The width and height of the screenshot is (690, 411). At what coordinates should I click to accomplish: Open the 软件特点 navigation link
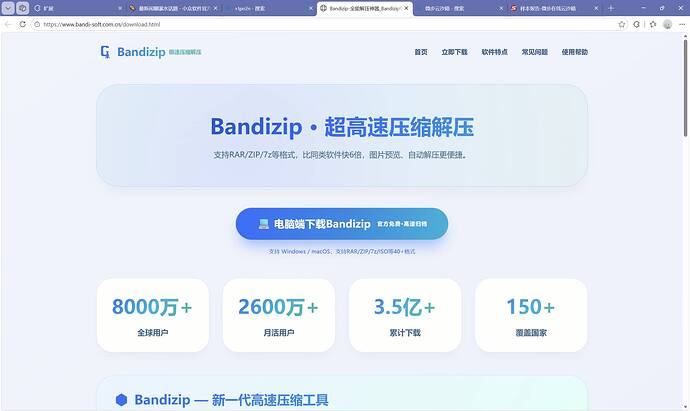click(x=495, y=52)
